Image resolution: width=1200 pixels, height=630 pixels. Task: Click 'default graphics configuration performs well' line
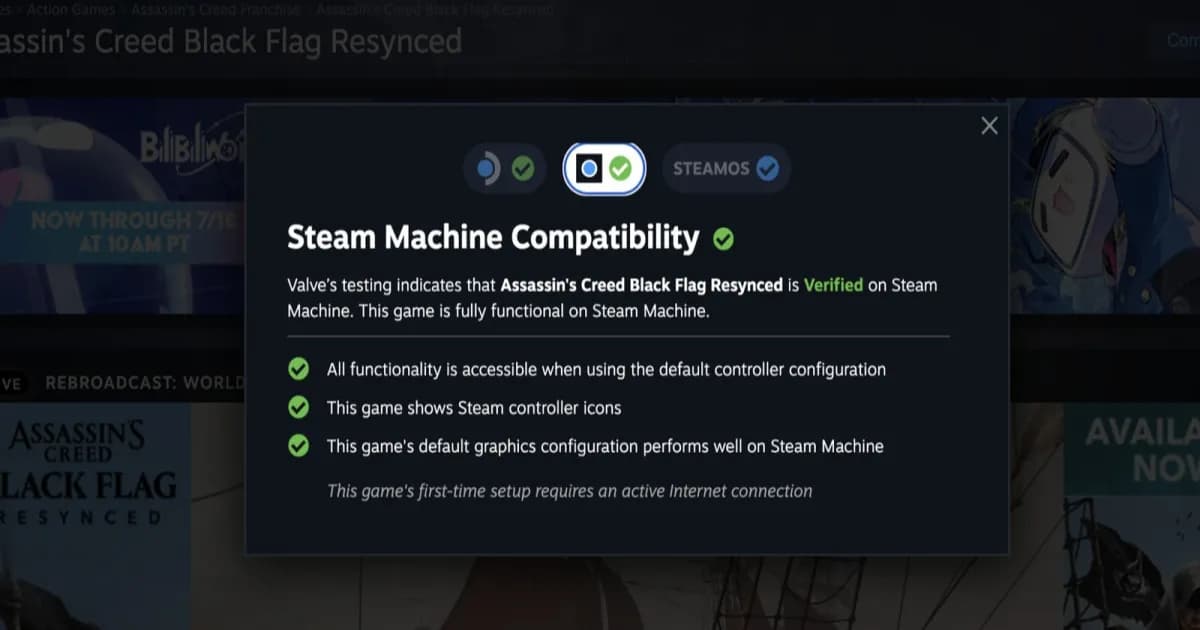(x=605, y=446)
